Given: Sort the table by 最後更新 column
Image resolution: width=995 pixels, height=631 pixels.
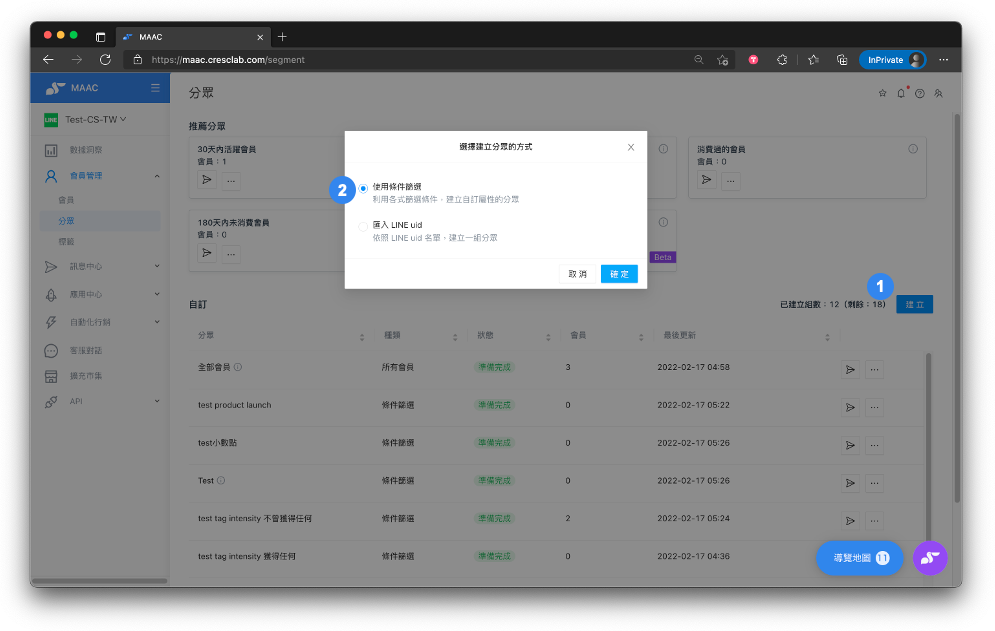Looking at the screenshot, I should pos(827,337).
